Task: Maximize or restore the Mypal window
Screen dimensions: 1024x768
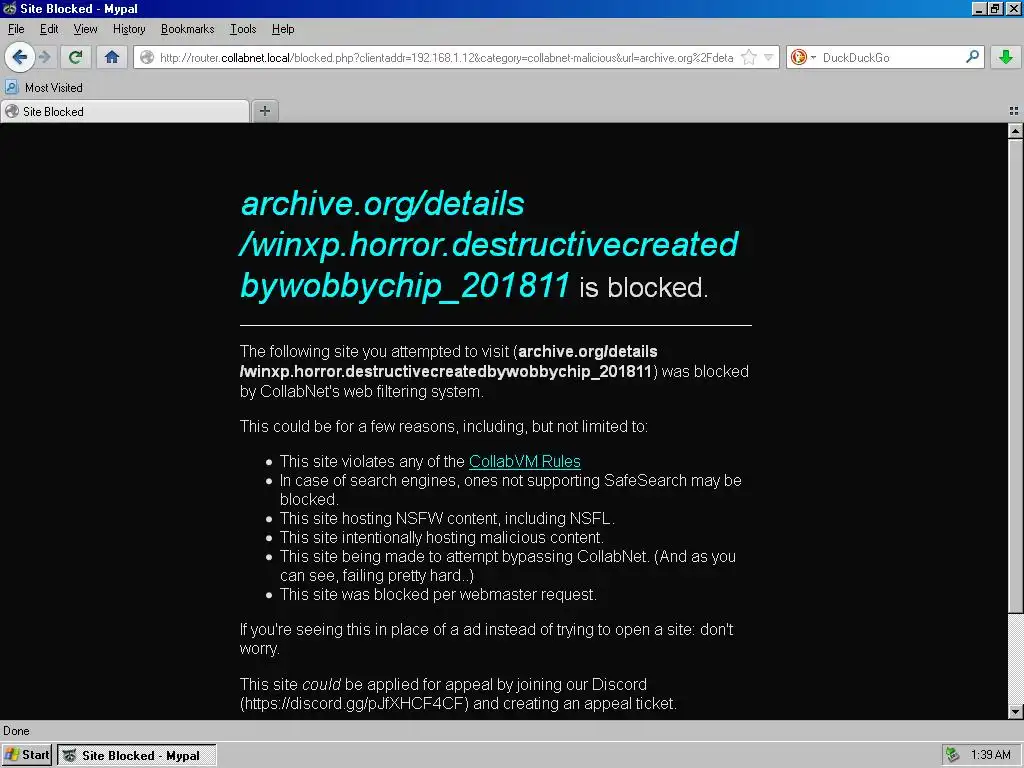Action: click(x=995, y=8)
